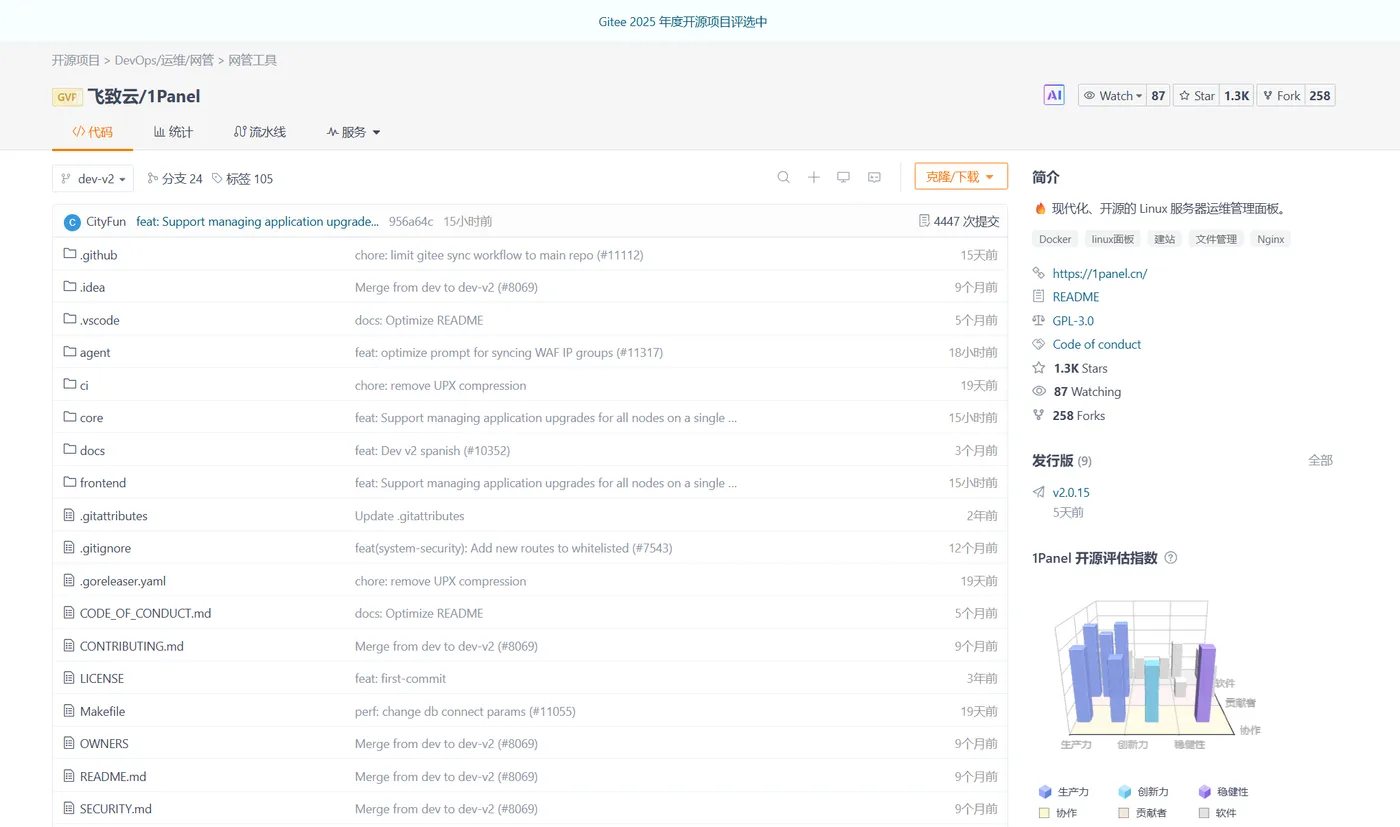
Task: Open the agent folder icon
Action: pos(70,352)
